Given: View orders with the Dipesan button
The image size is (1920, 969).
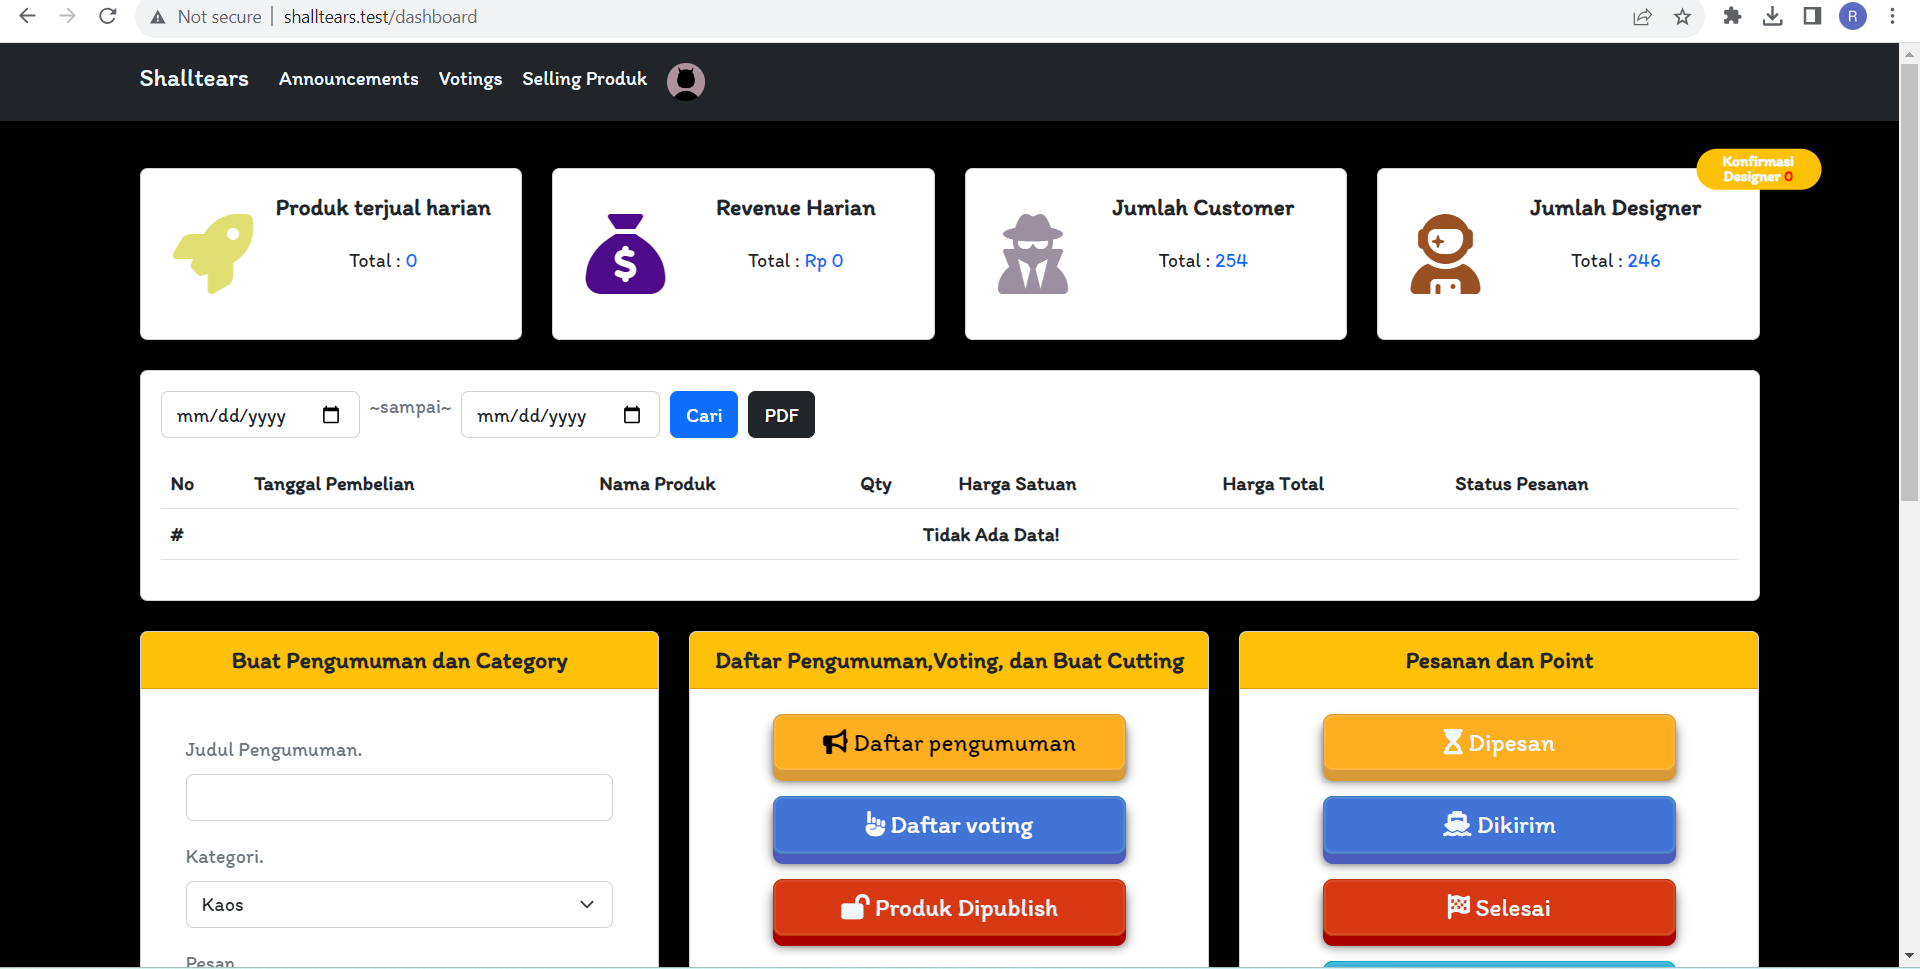Looking at the screenshot, I should (1499, 746).
